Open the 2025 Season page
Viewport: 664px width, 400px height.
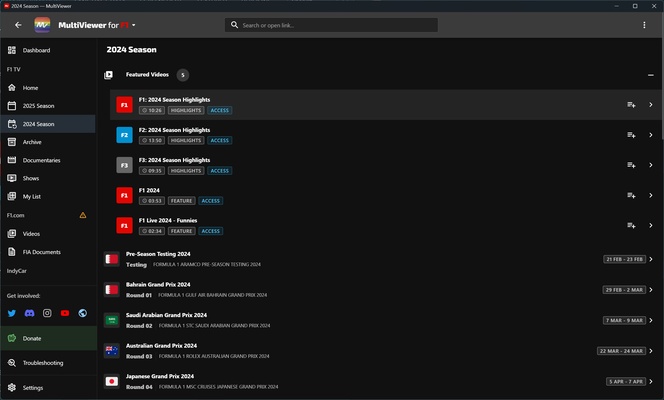48,106
